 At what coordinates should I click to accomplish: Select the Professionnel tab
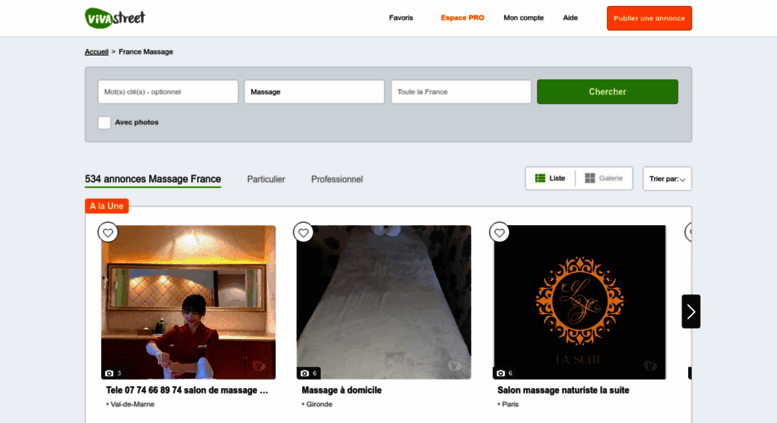pyautogui.click(x=337, y=179)
